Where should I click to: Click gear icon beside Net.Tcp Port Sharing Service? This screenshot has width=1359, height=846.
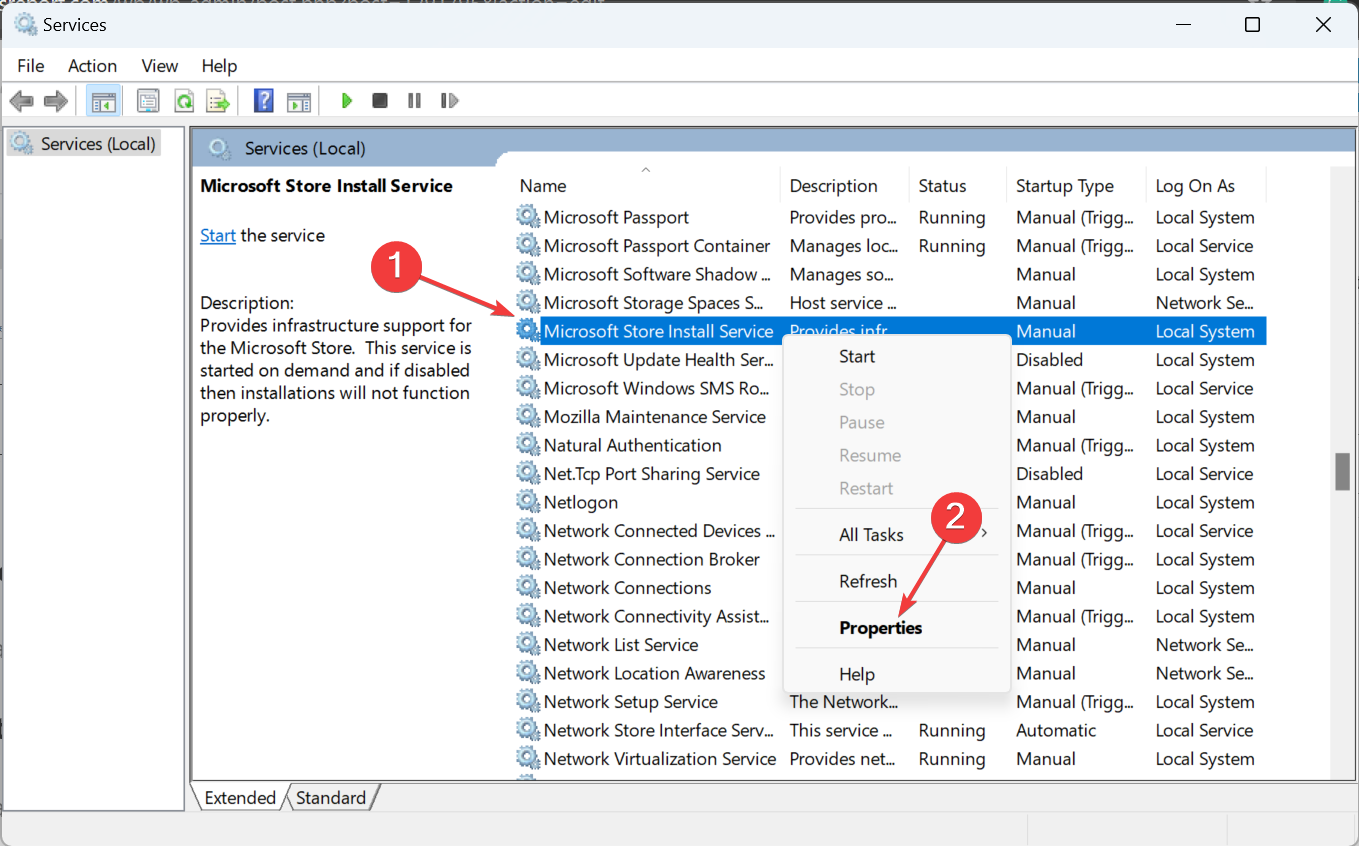pyautogui.click(x=528, y=473)
